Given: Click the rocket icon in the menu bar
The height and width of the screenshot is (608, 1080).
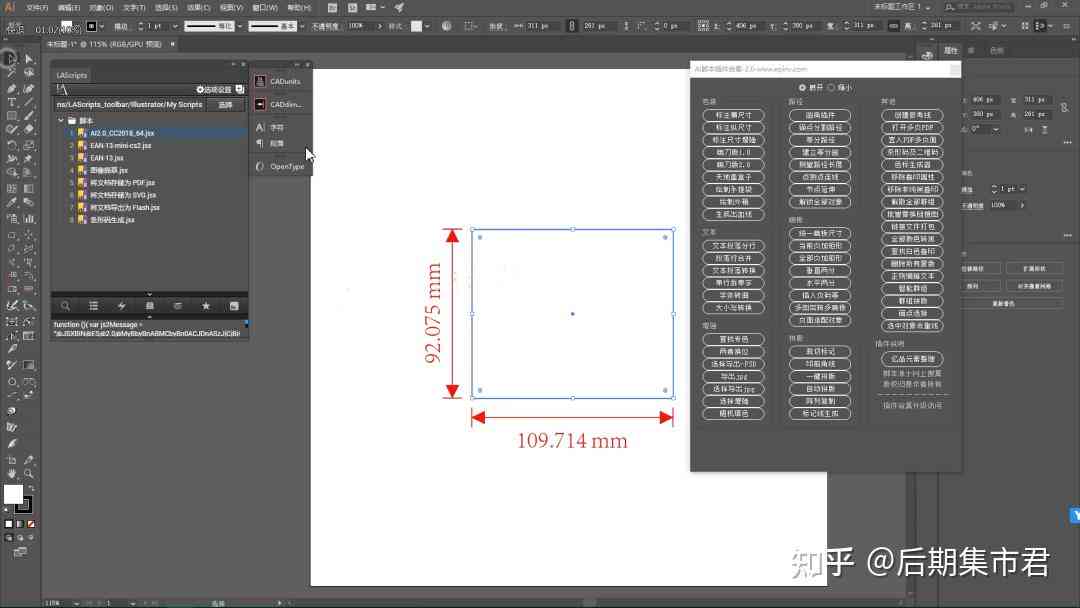Looking at the screenshot, I should [399, 8].
